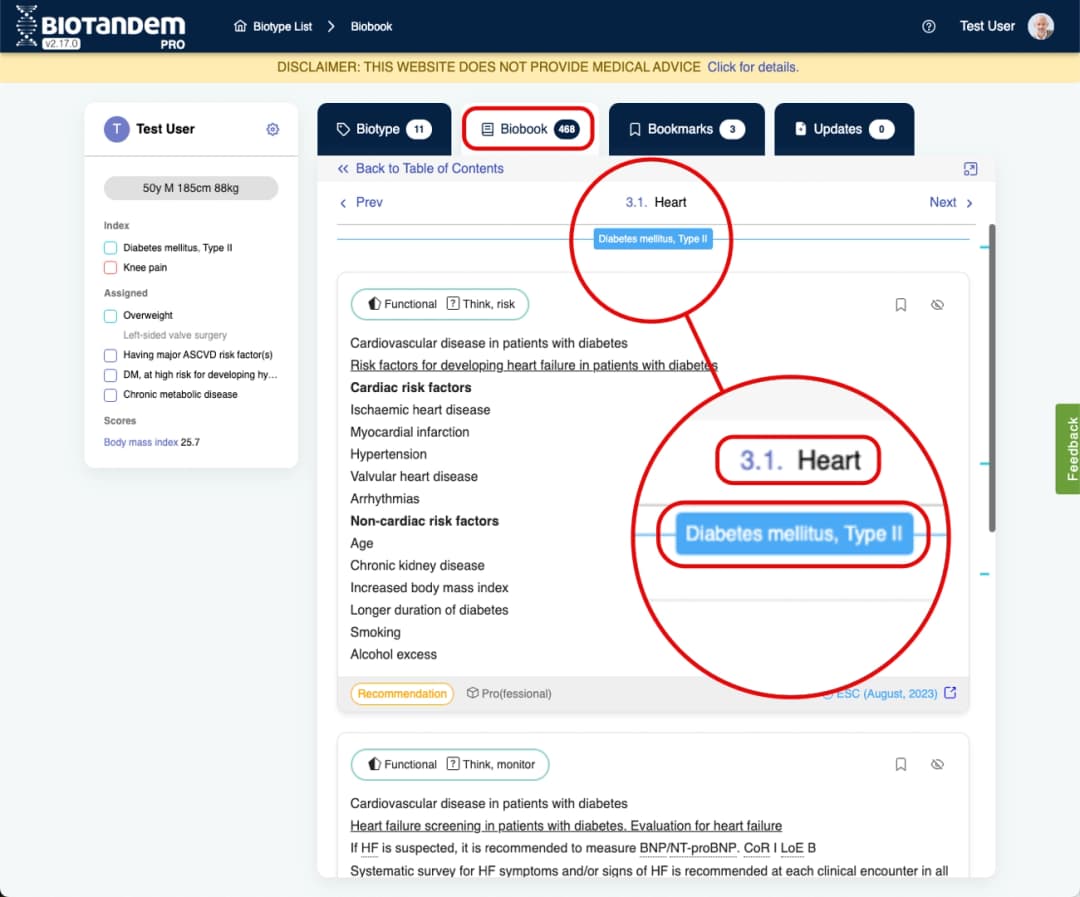
Task: Toggle the Overweight checkbox
Action: [x=111, y=316]
